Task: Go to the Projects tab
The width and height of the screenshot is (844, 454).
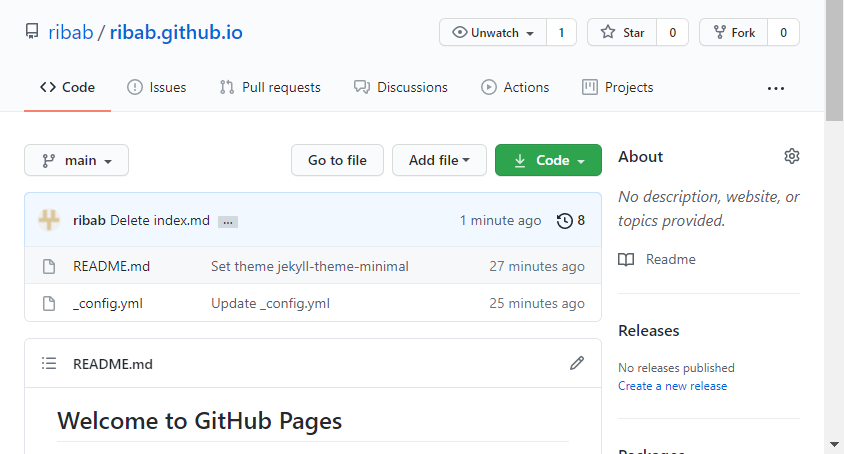Action: (617, 87)
